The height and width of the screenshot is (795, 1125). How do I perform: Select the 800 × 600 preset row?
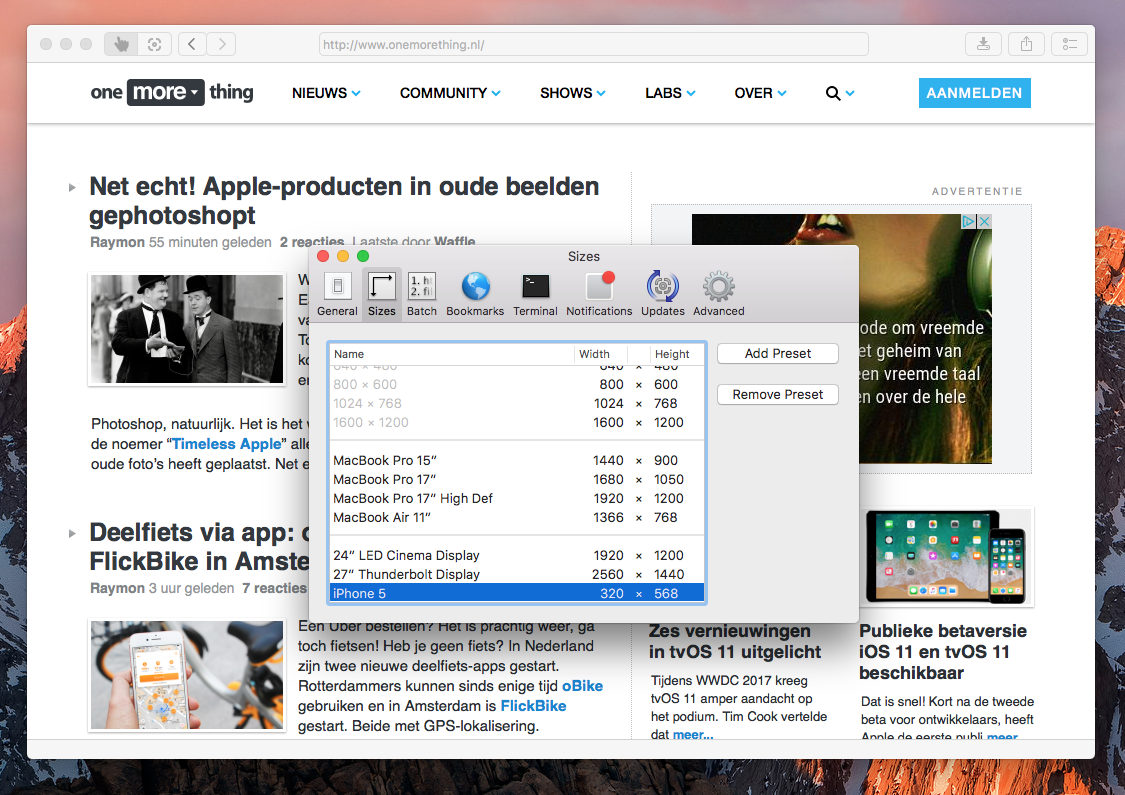(517, 385)
